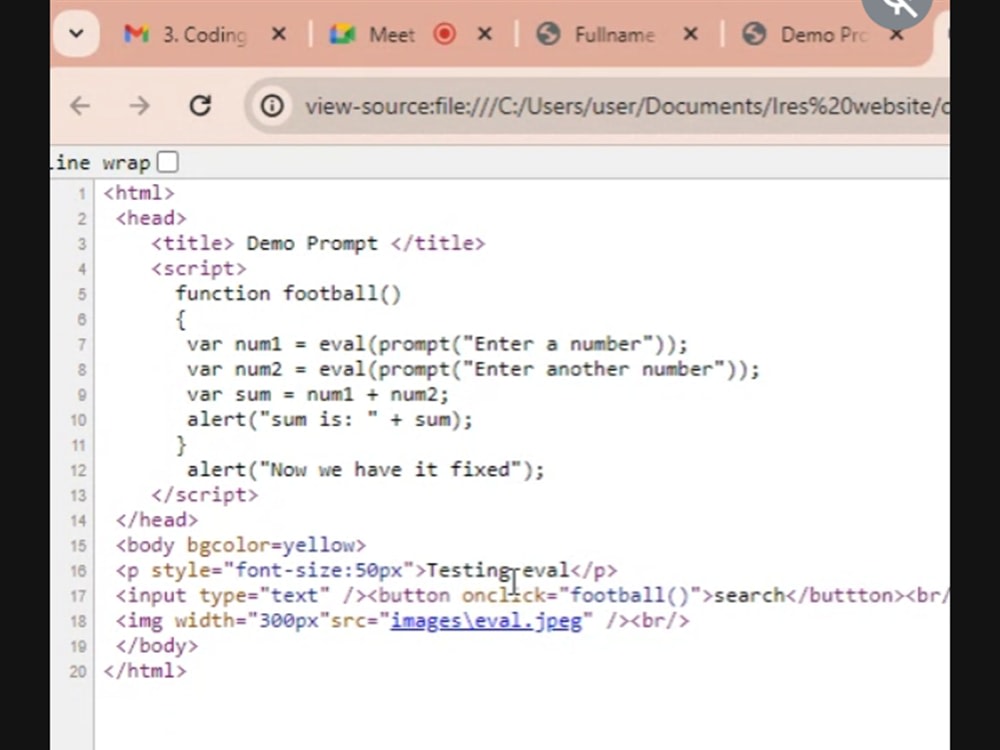Click the Meet favicon on the second tab
The width and height of the screenshot is (1000, 750).
tap(342, 34)
